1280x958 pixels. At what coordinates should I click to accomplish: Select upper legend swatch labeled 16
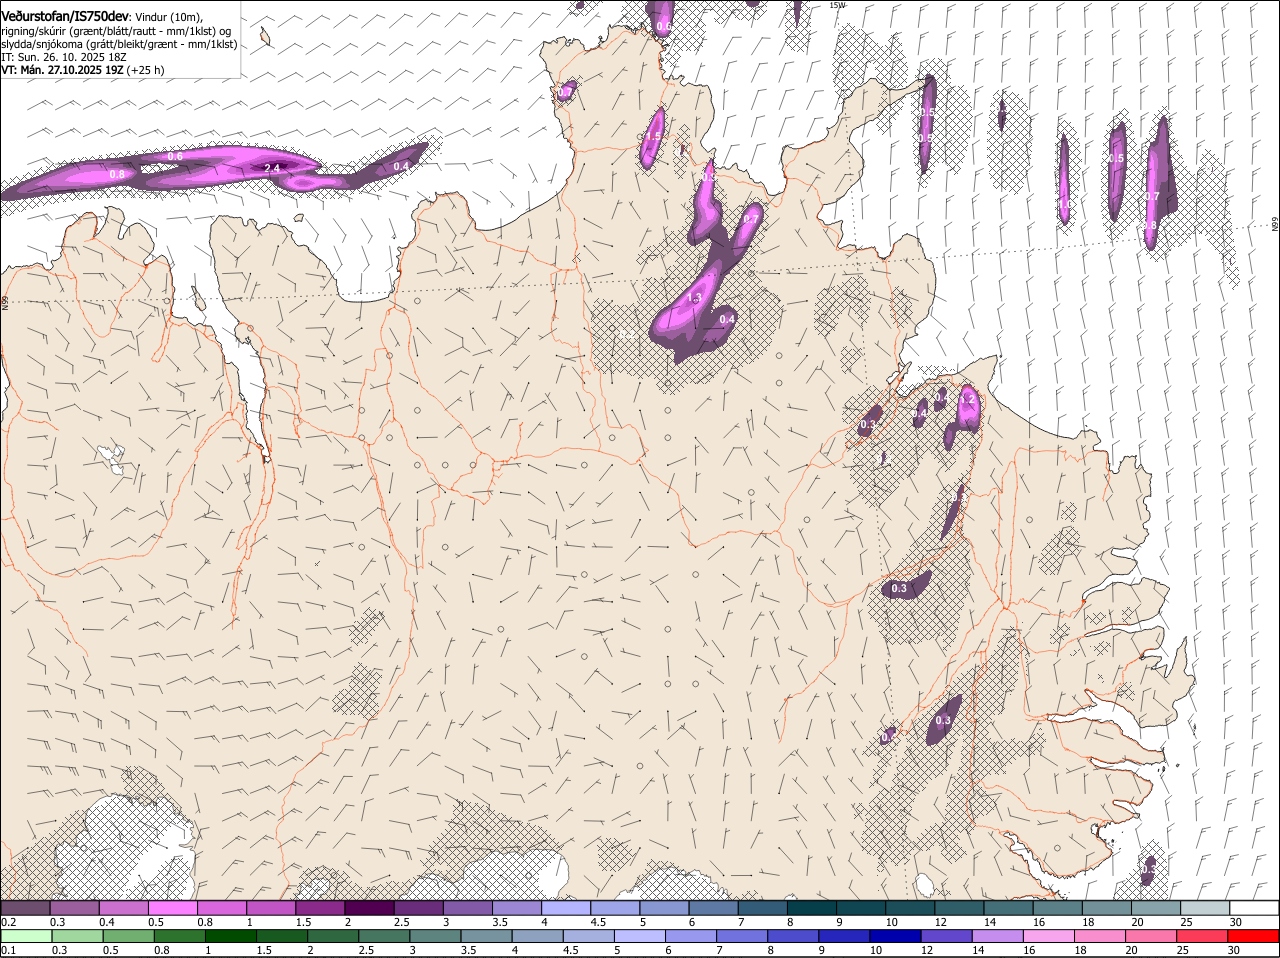tap(1058, 908)
